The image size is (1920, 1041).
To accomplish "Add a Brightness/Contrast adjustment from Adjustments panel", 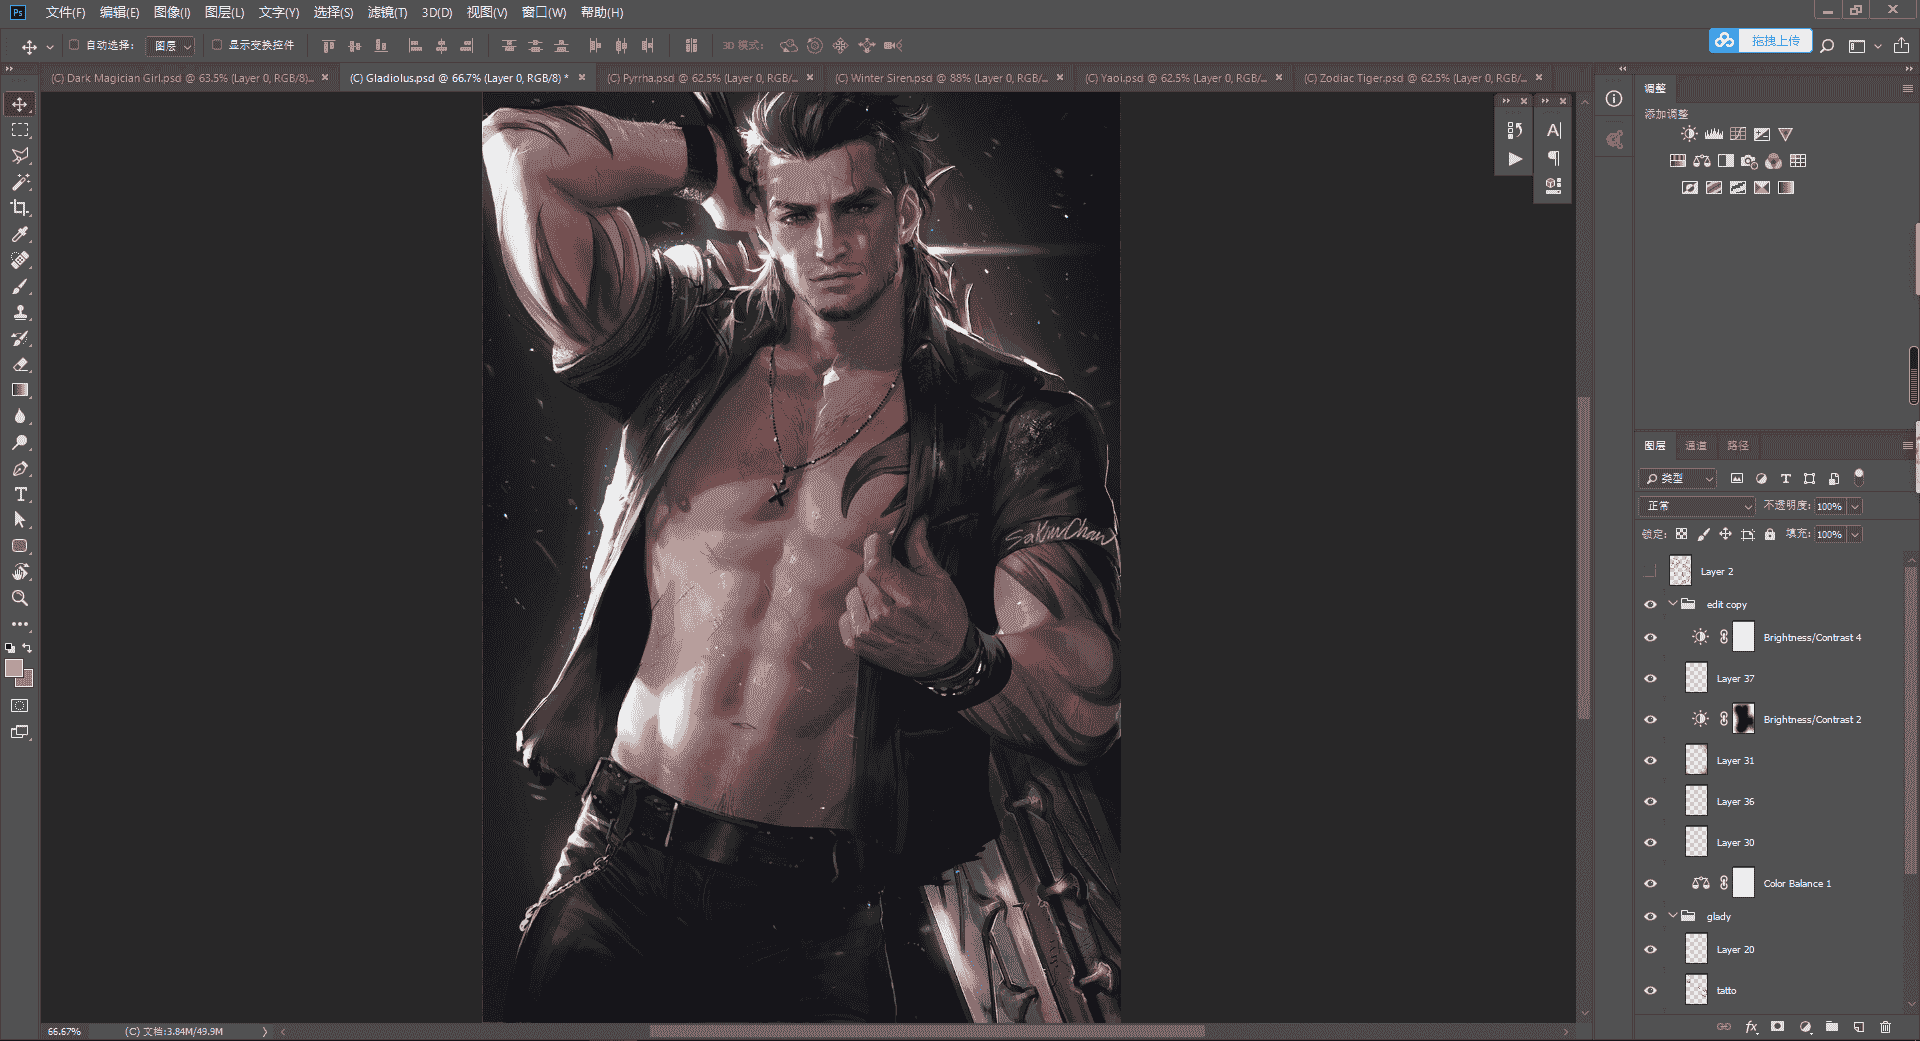I will [x=1689, y=134].
